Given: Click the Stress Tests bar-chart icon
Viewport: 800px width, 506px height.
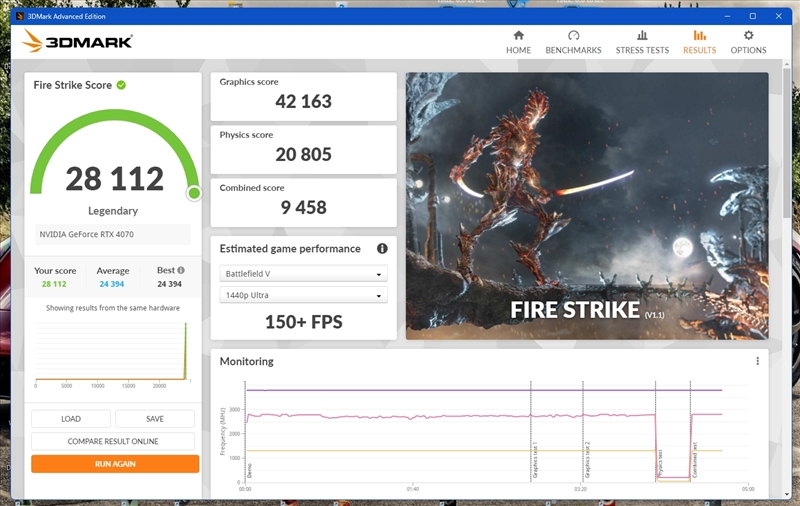Looking at the screenshot, I should click(642, 36).
